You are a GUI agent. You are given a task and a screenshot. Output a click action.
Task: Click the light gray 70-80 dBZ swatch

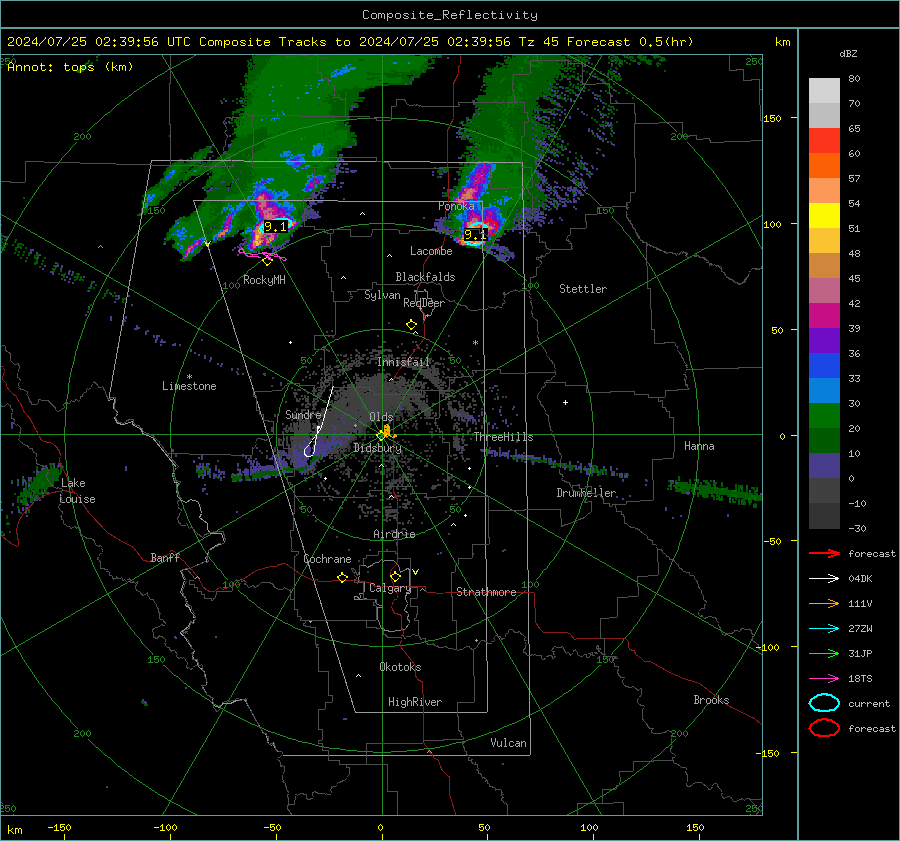[824, 90]
